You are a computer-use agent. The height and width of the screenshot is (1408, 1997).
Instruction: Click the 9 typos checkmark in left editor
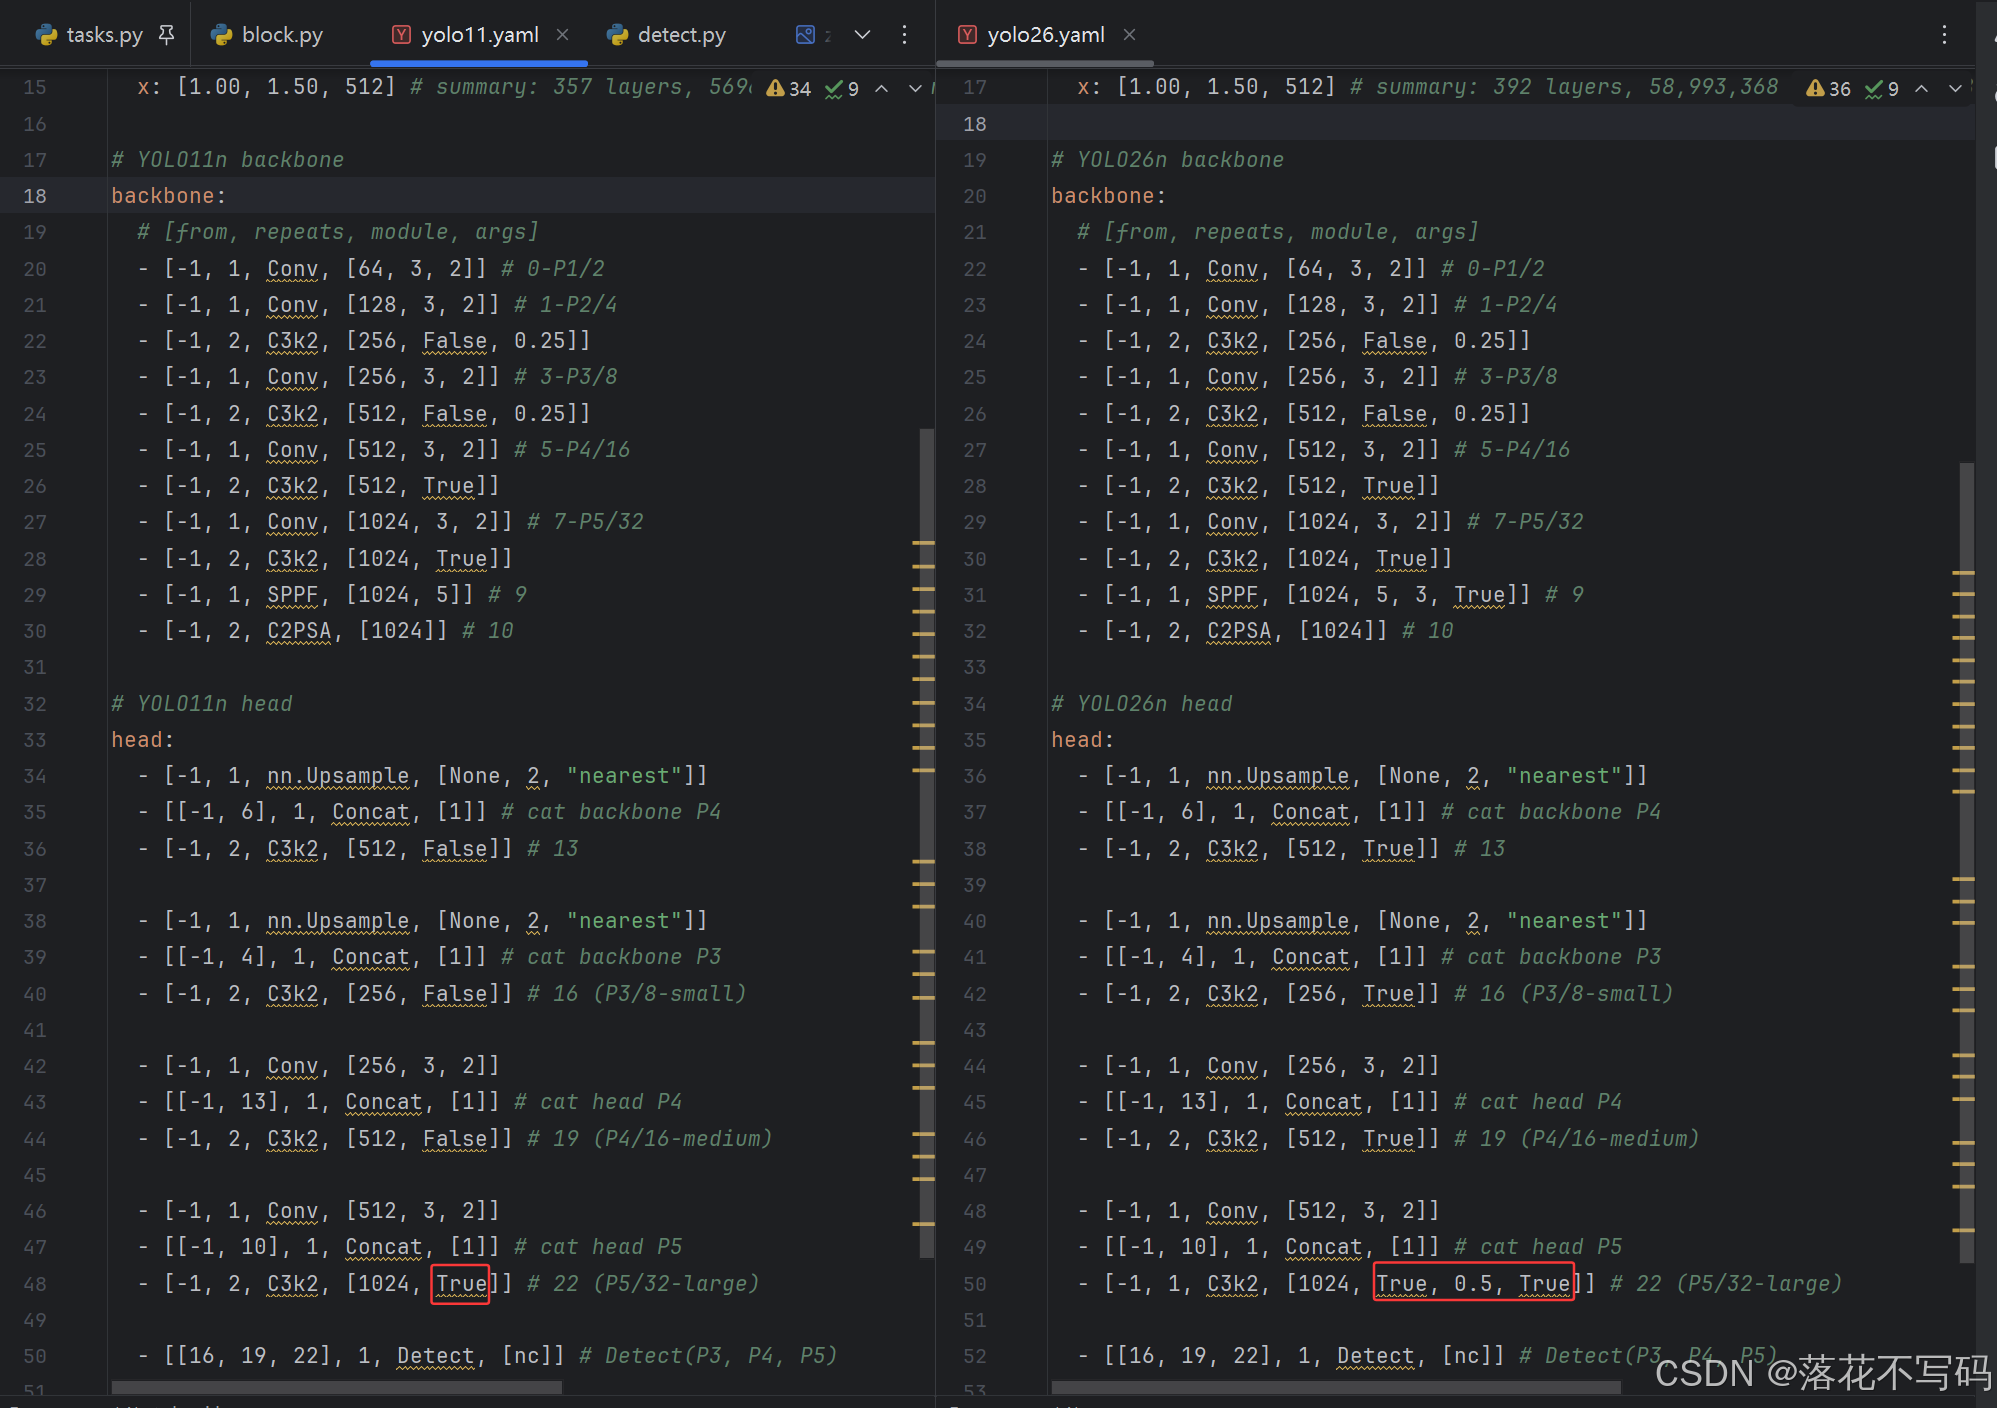tap(842, 88)
